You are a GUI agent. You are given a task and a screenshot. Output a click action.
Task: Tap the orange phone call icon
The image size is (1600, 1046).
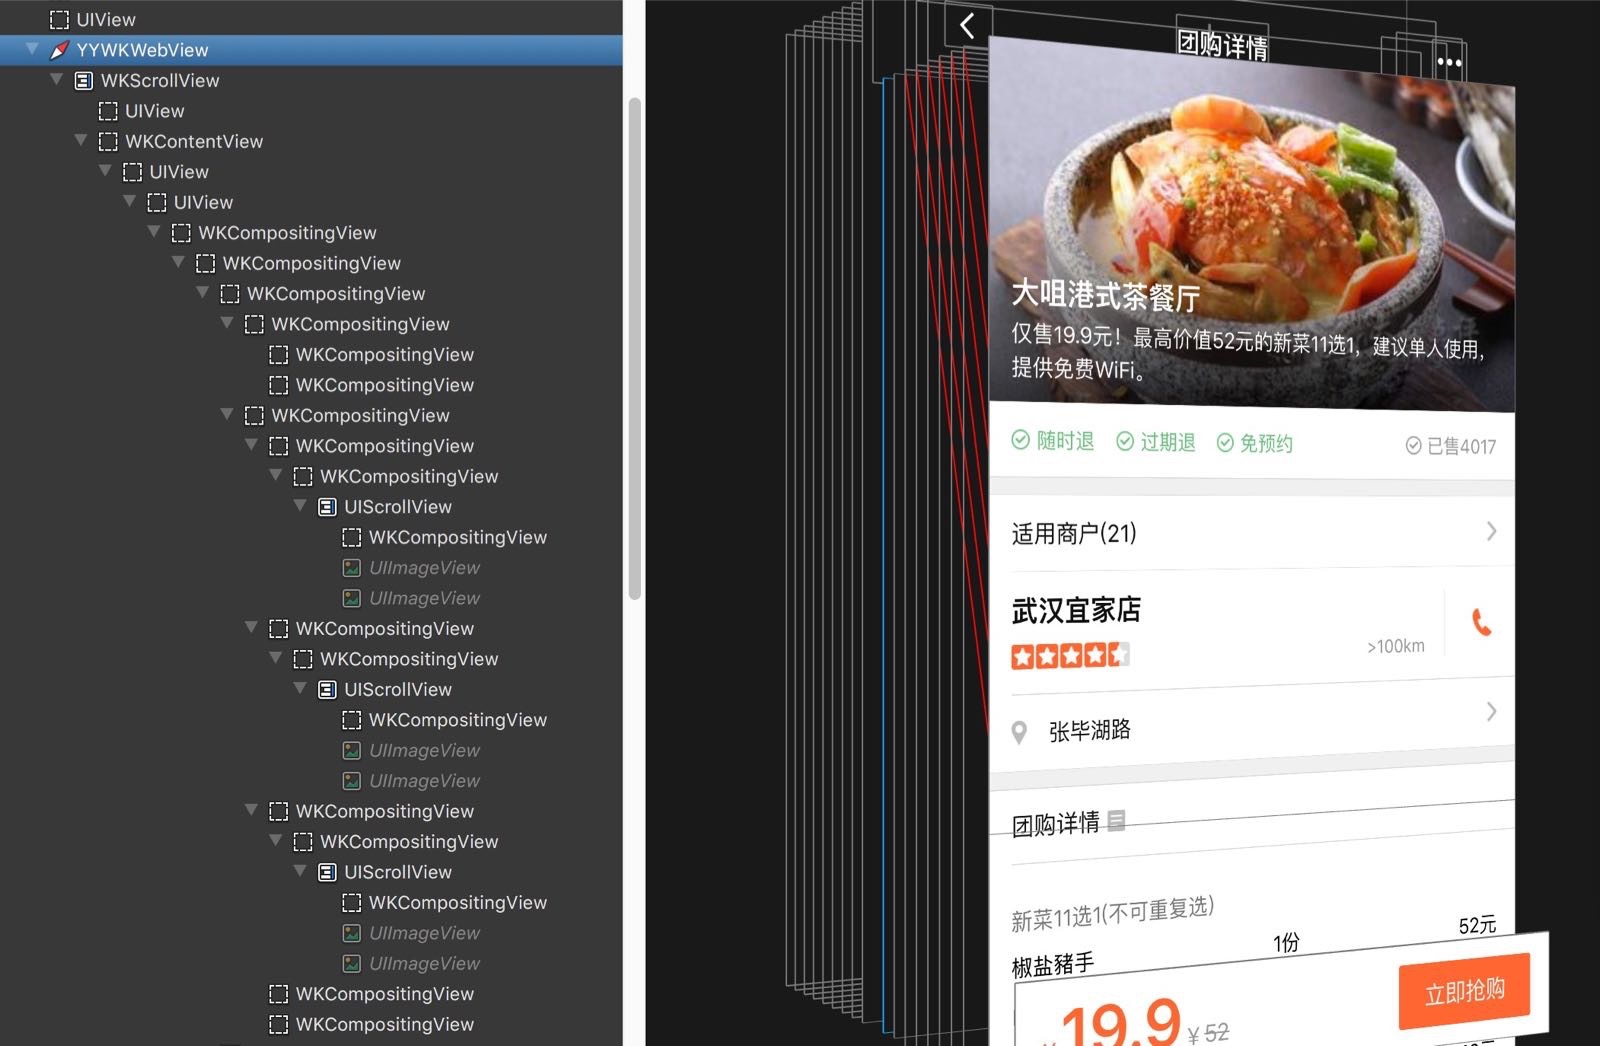(1481, 623)
